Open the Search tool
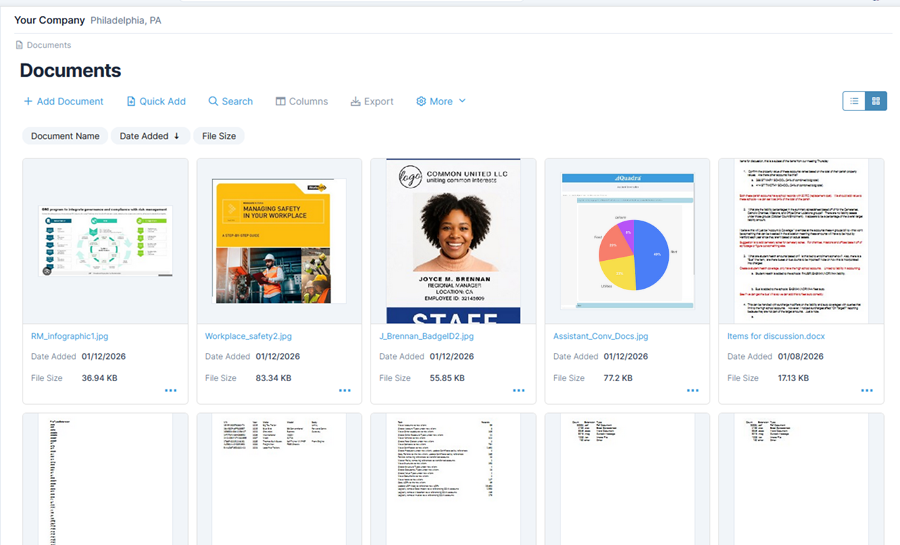Viewport: 900px width, 545px height. coord(230,101)
